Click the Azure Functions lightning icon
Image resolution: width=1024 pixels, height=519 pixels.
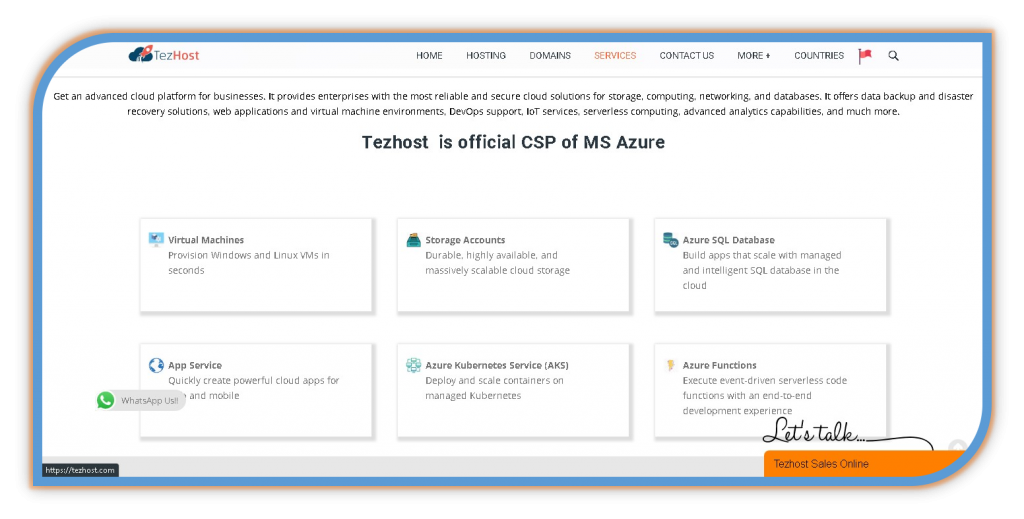671,365
